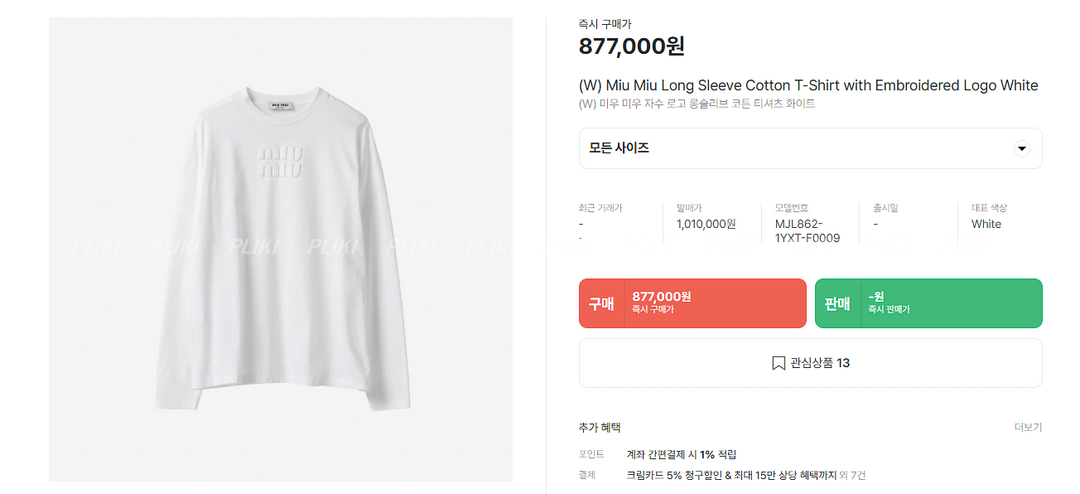Viewport: 1080px width, 494px height.
Task: Click the 모든 사이즈 dropdown arrow
Action: (x=1021, y=148)
